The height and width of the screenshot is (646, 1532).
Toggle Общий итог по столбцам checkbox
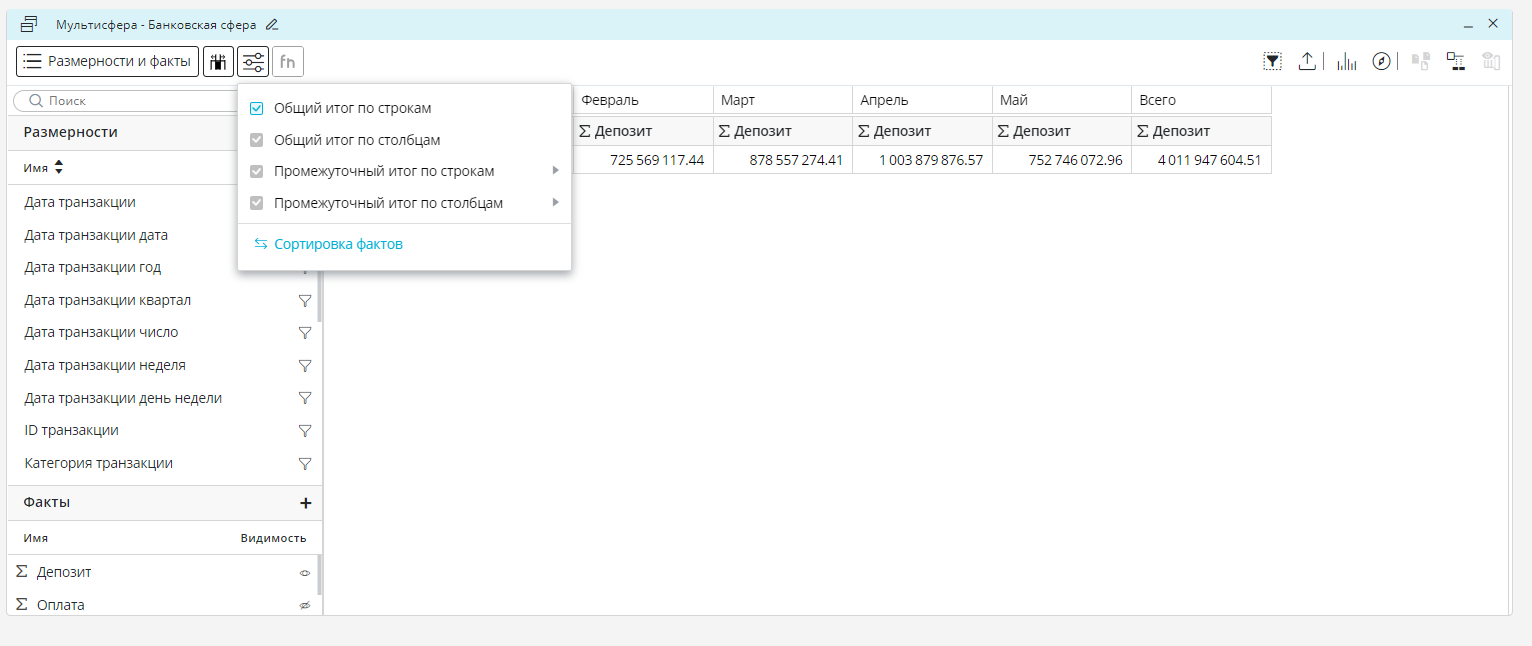[257, 141]
